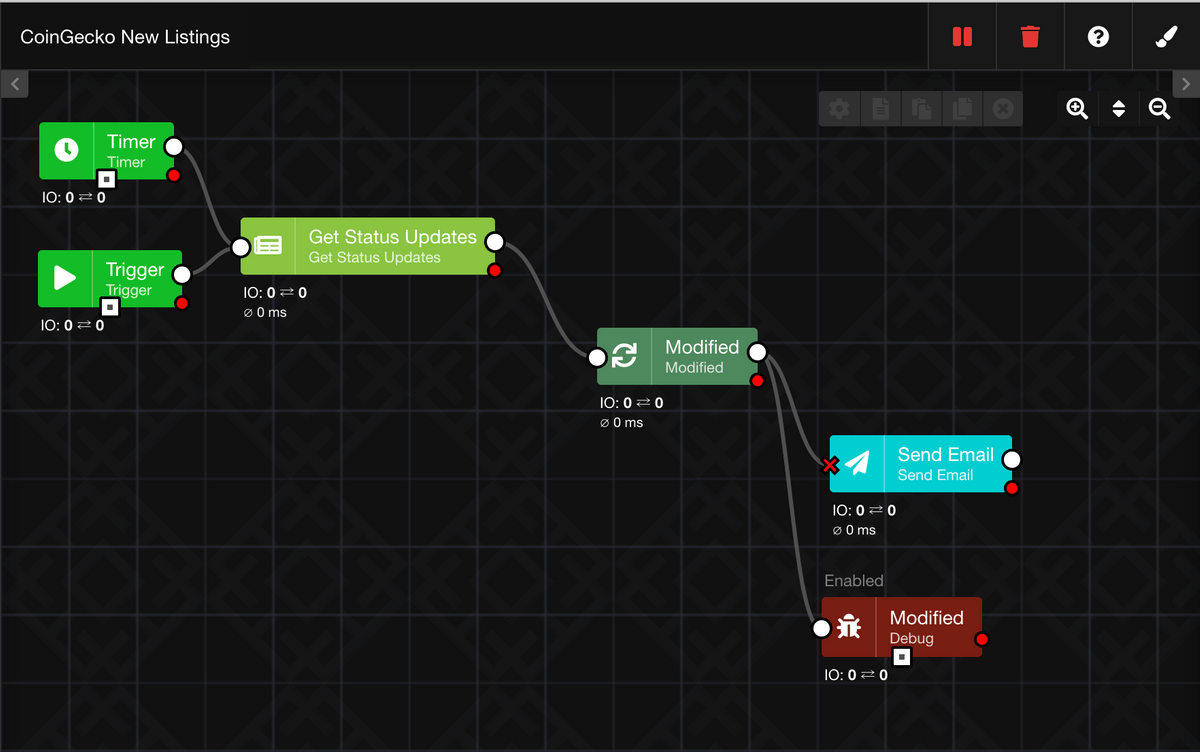The width and height of the screenshot is (1200, 752).
Task: Select the Get Status Updates list icon
Action: coord(268,245)
